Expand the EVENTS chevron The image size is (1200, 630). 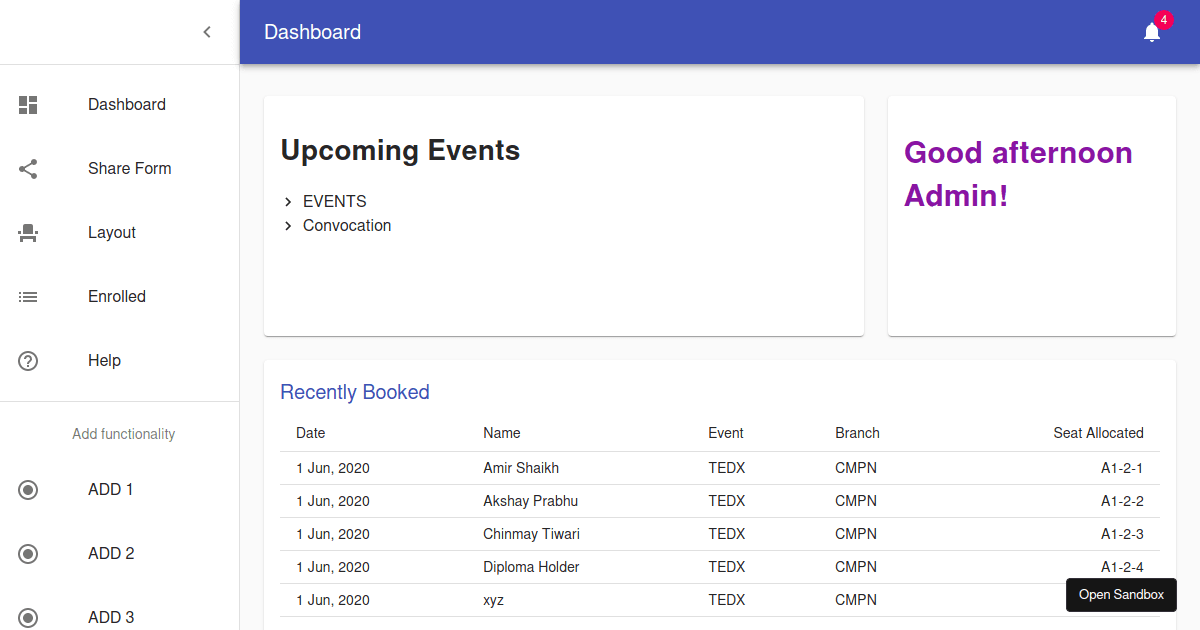(x=289, y=201)
